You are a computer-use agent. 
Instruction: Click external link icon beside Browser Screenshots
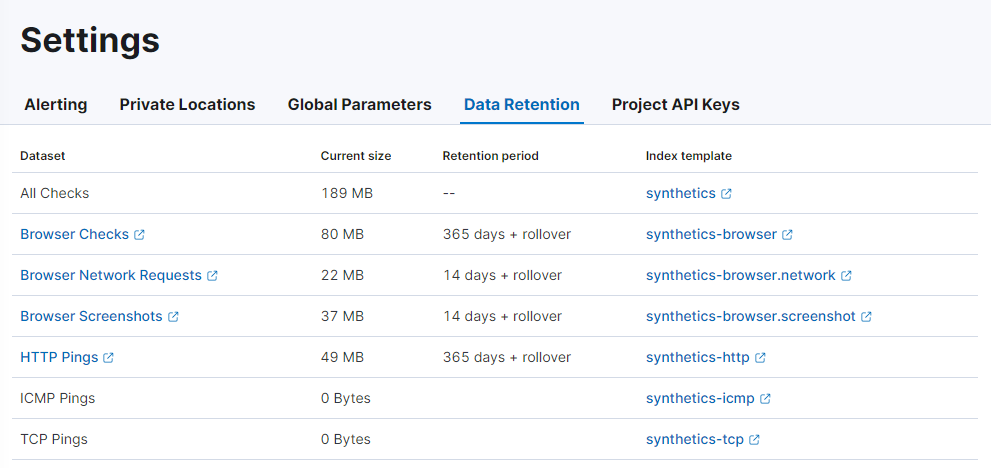[173, 317]
